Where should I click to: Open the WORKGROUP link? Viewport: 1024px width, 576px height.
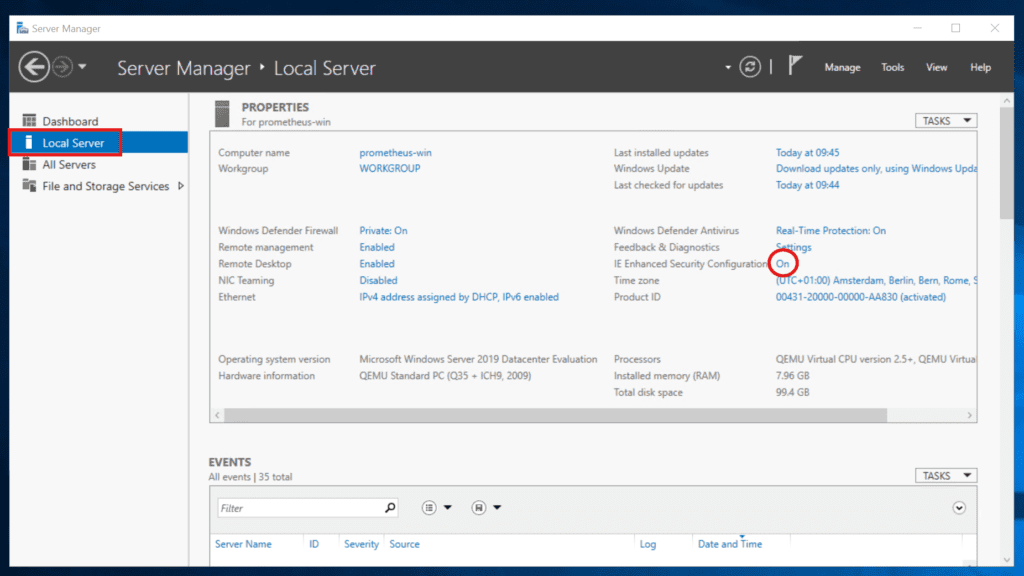click(x=389, y=169)
